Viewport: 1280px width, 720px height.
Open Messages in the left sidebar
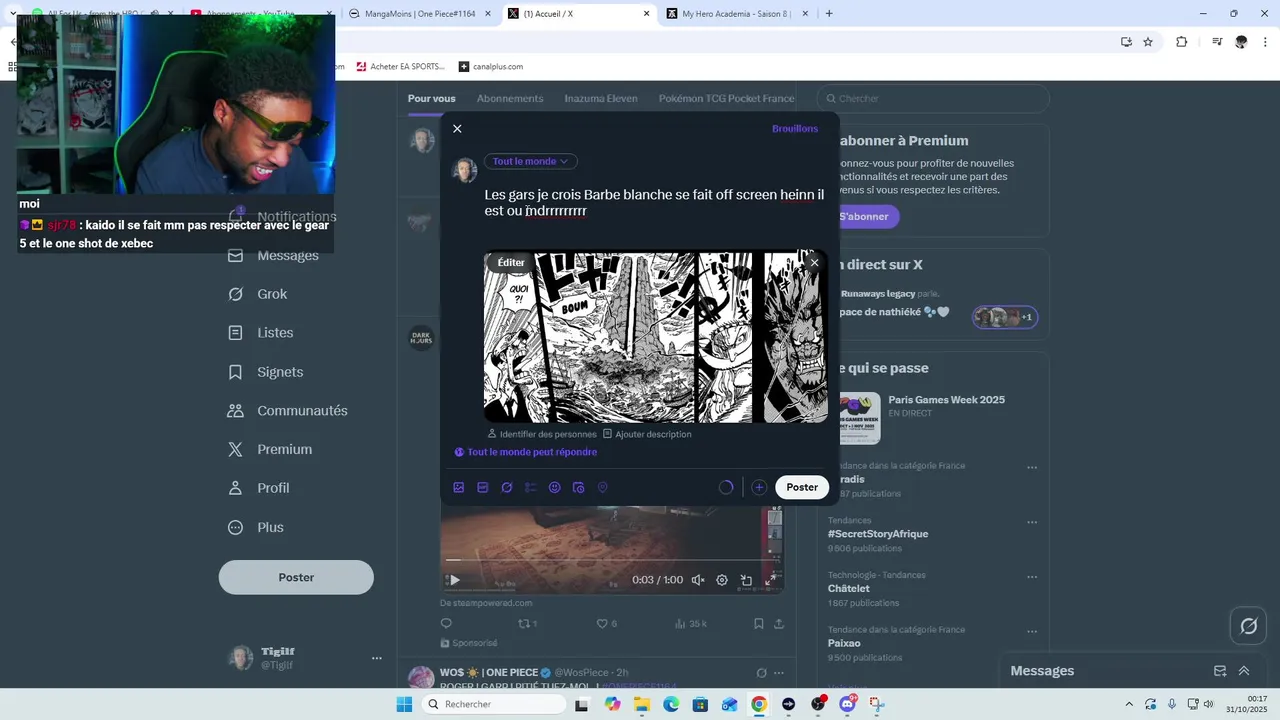273,256
